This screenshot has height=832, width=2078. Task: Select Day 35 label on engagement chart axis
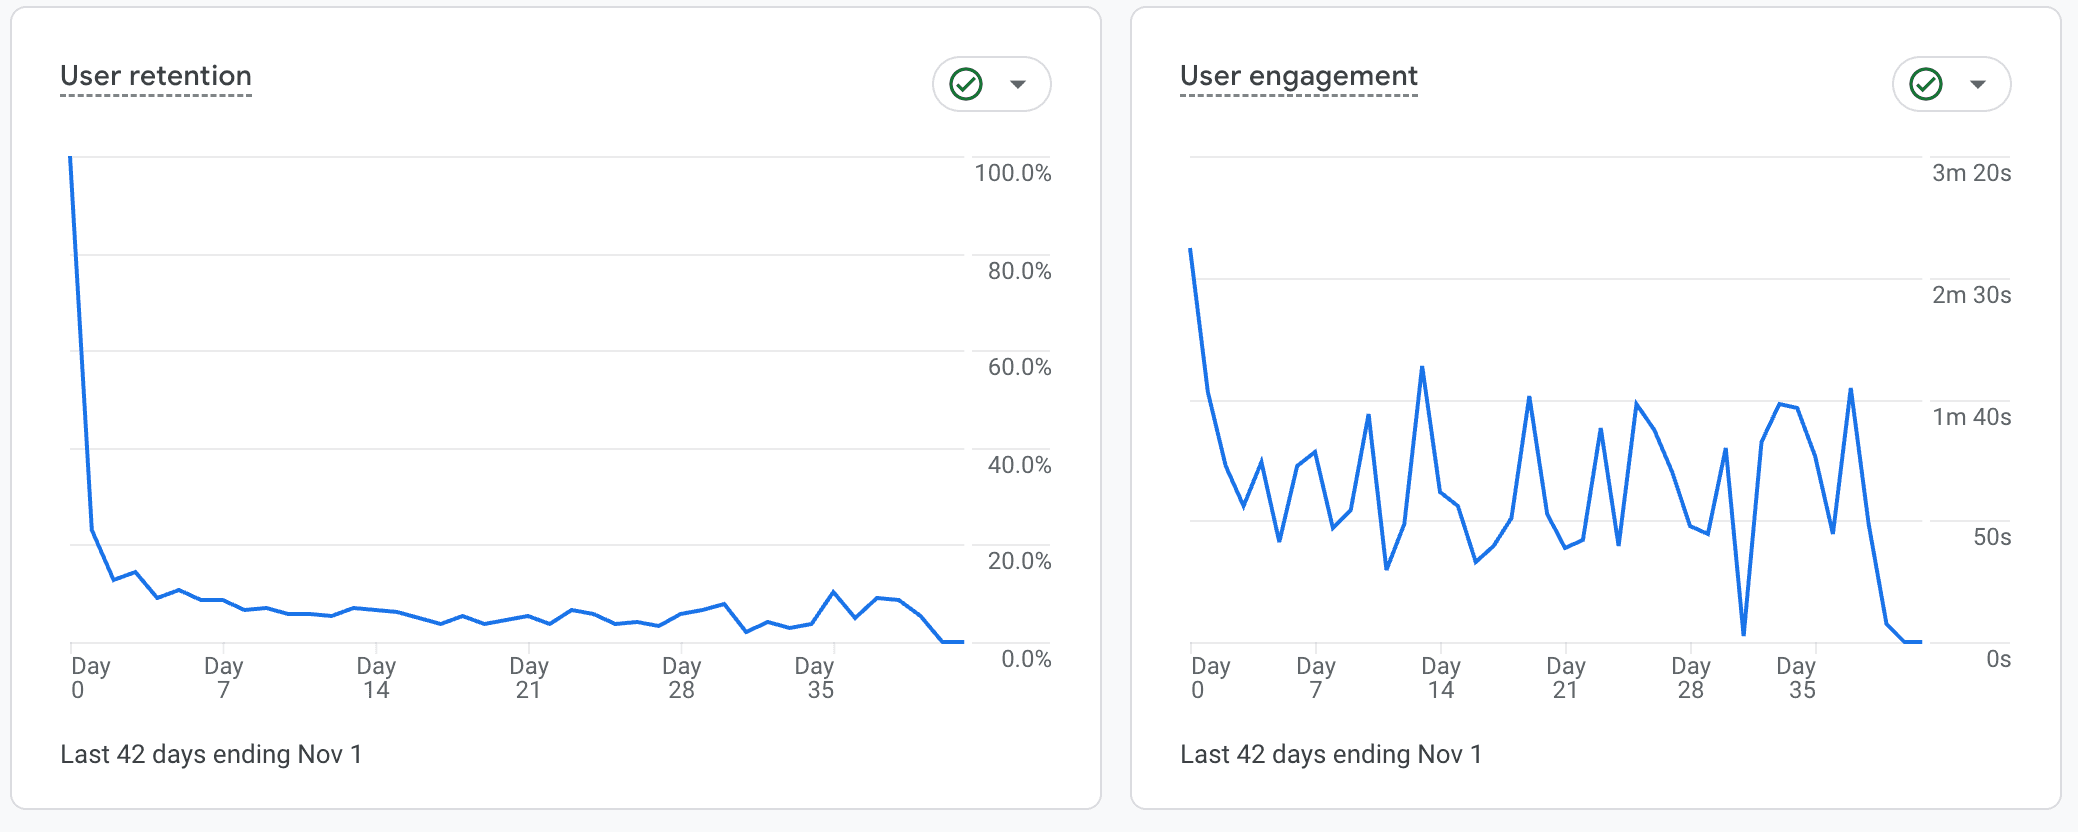(1796, 677)
